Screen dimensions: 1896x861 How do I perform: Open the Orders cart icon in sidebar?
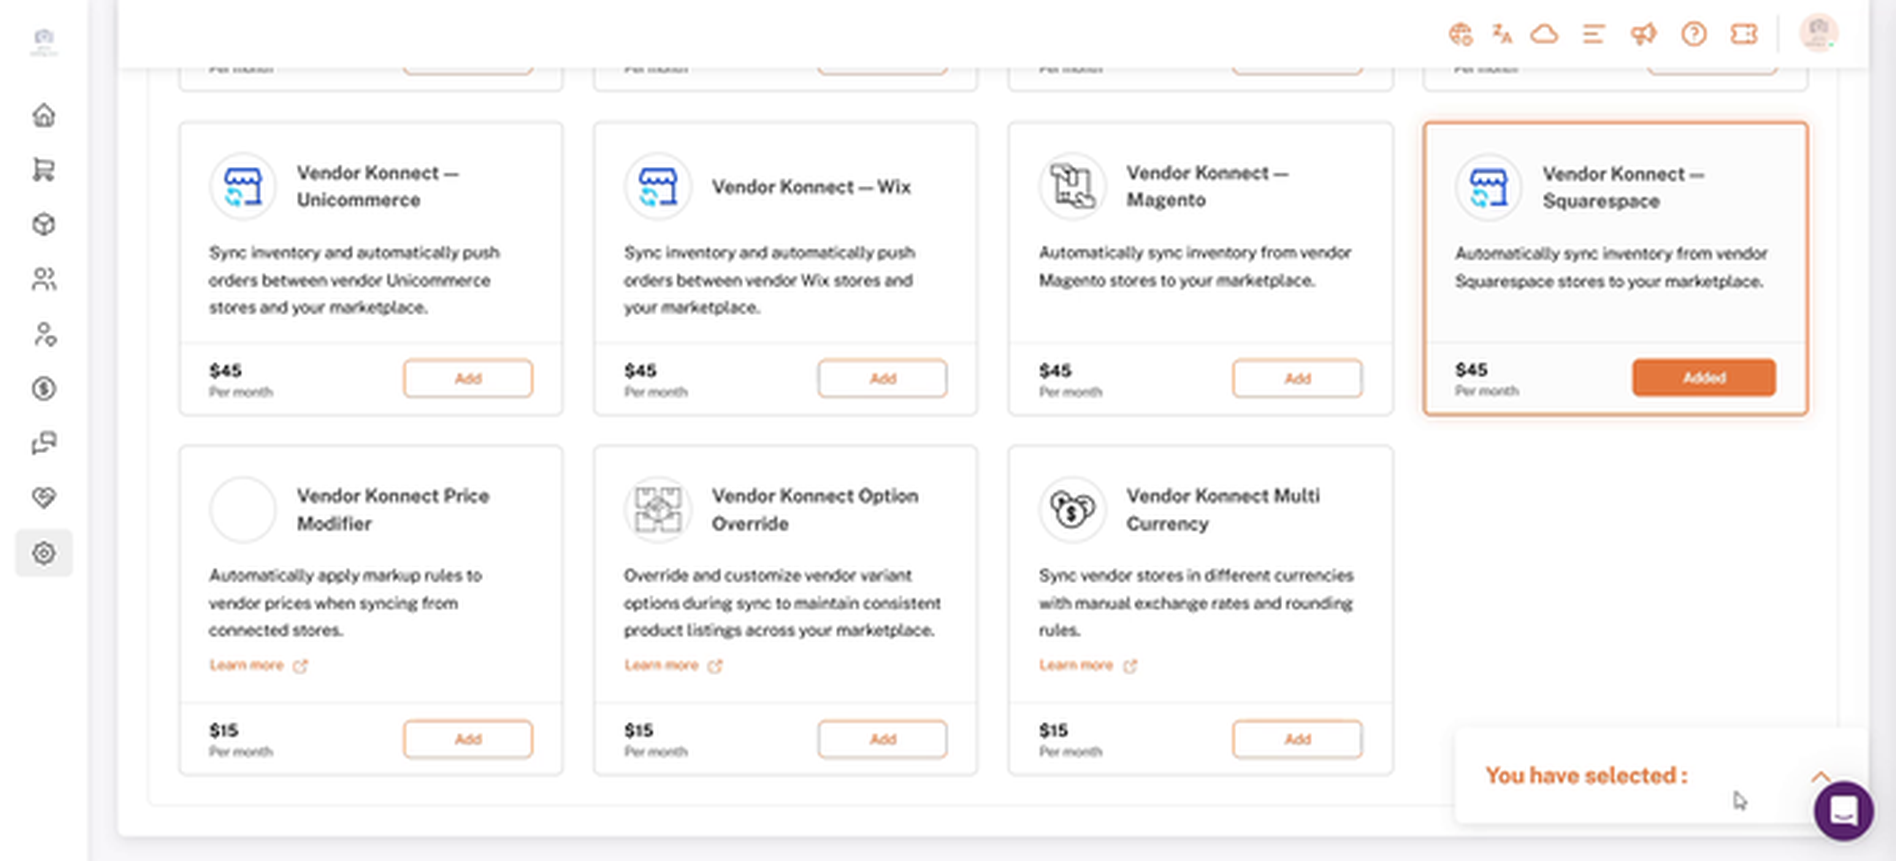click(44, 170)
